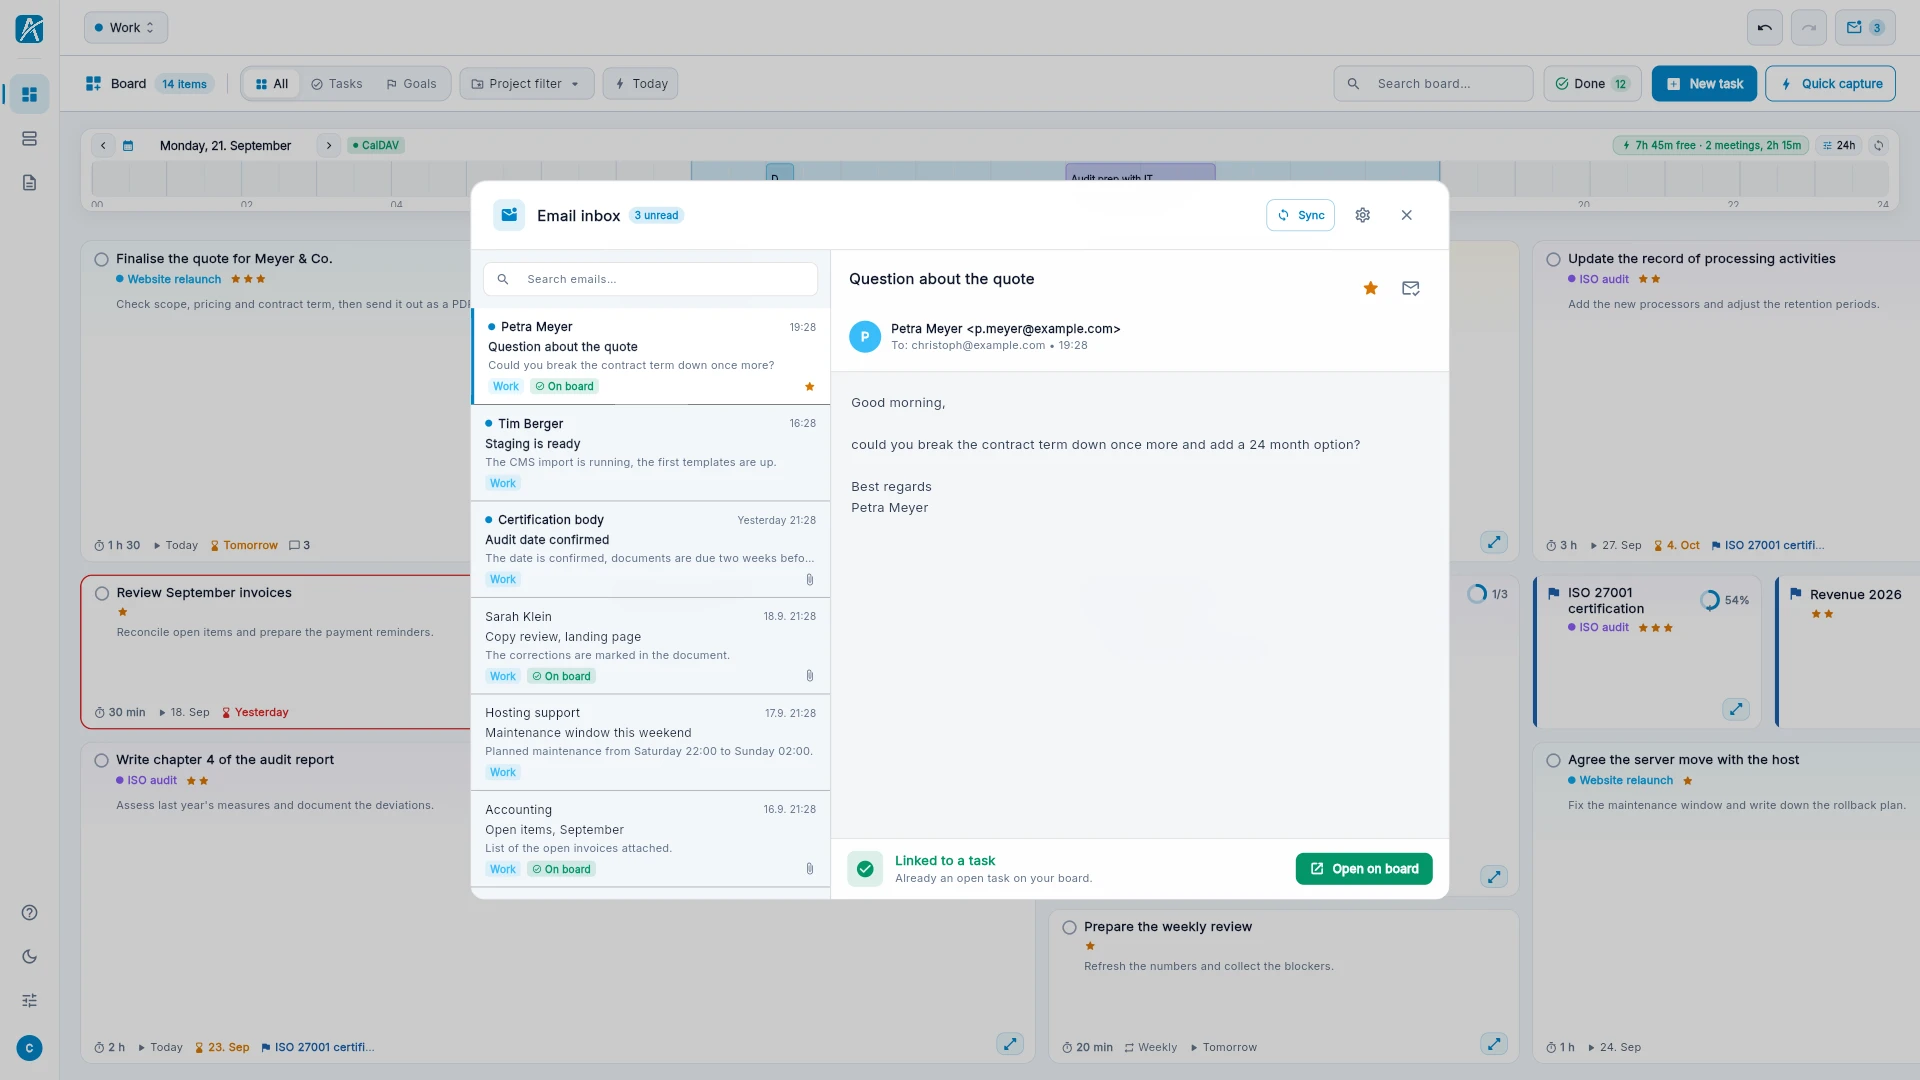Complete Write chapter 4 audit report task
The image size is (1920, 1080).
pos(101,760)
